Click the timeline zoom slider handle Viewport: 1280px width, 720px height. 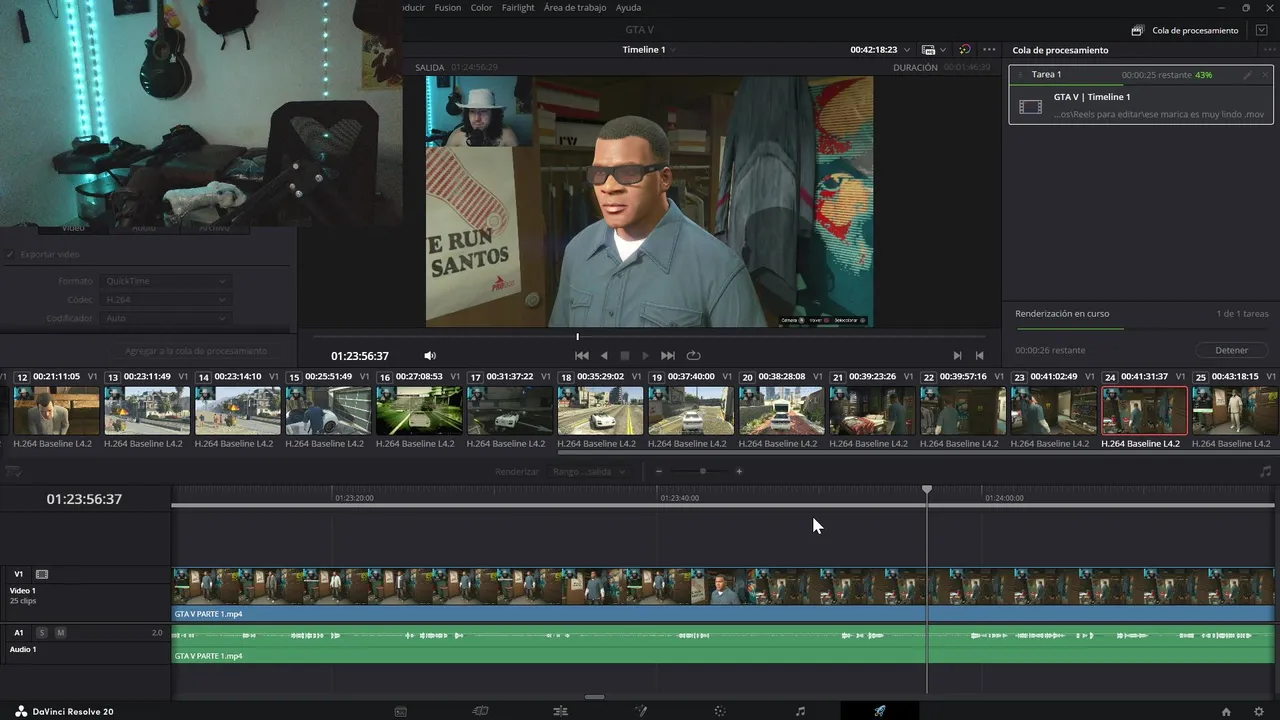pos(703,471)
